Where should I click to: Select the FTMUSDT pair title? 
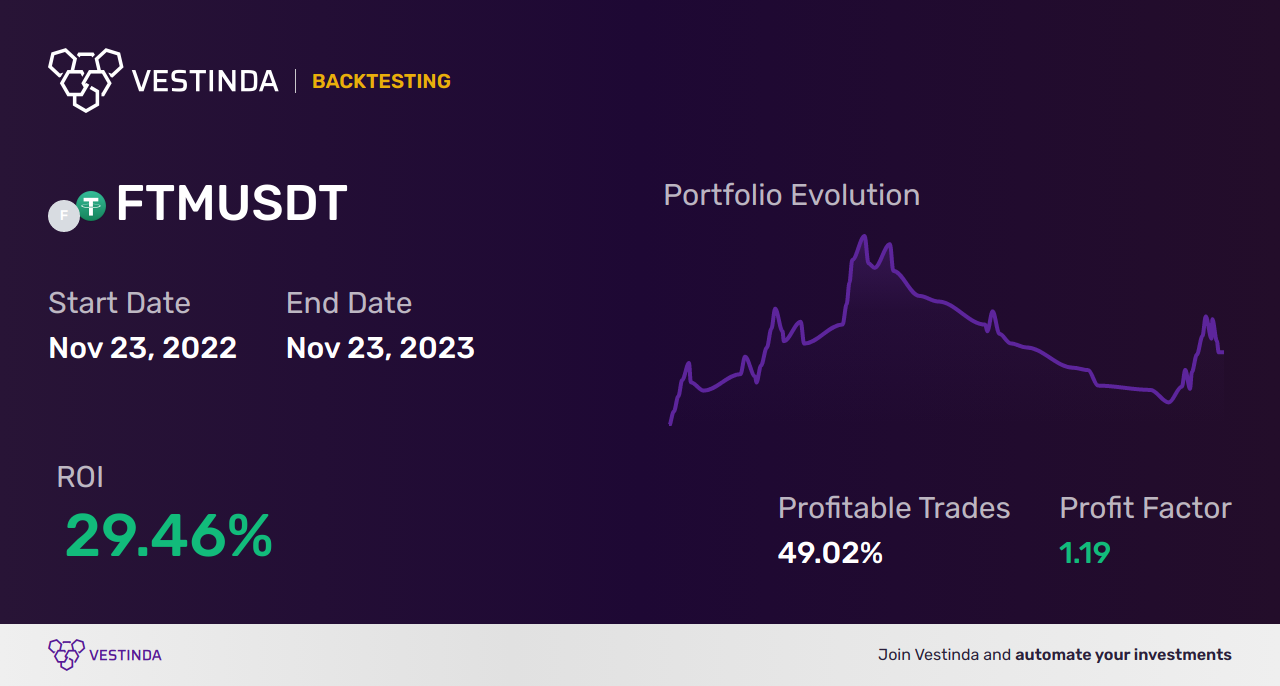point(231,204)
